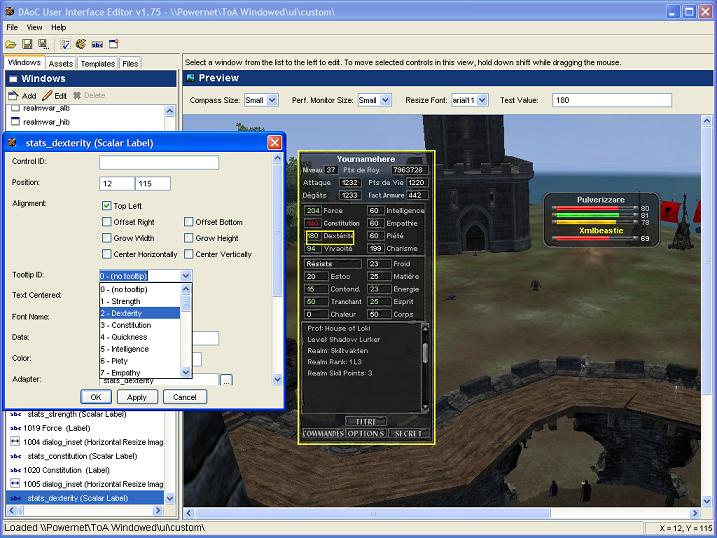Viewport: 717px width, 538px height.
Task: Open the Perf. Monitor Size dropdown
Action: [x=386, y=100]
